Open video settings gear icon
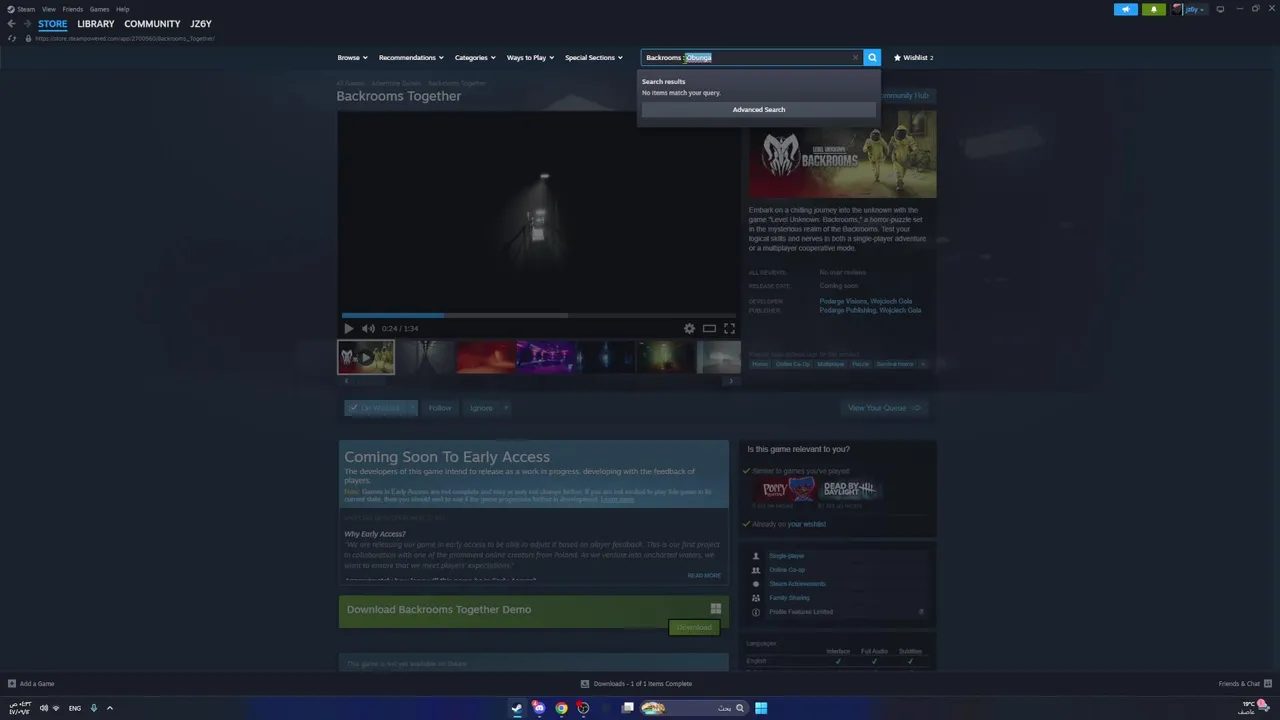This screenshot has height=720, width=1280. coord(689,328)
